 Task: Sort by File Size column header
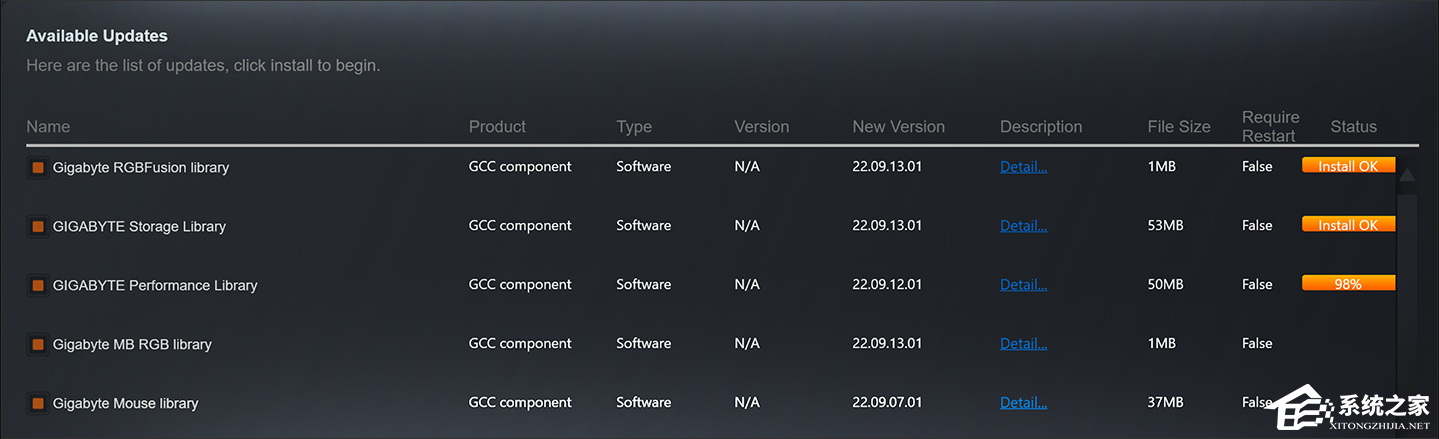1179,127
